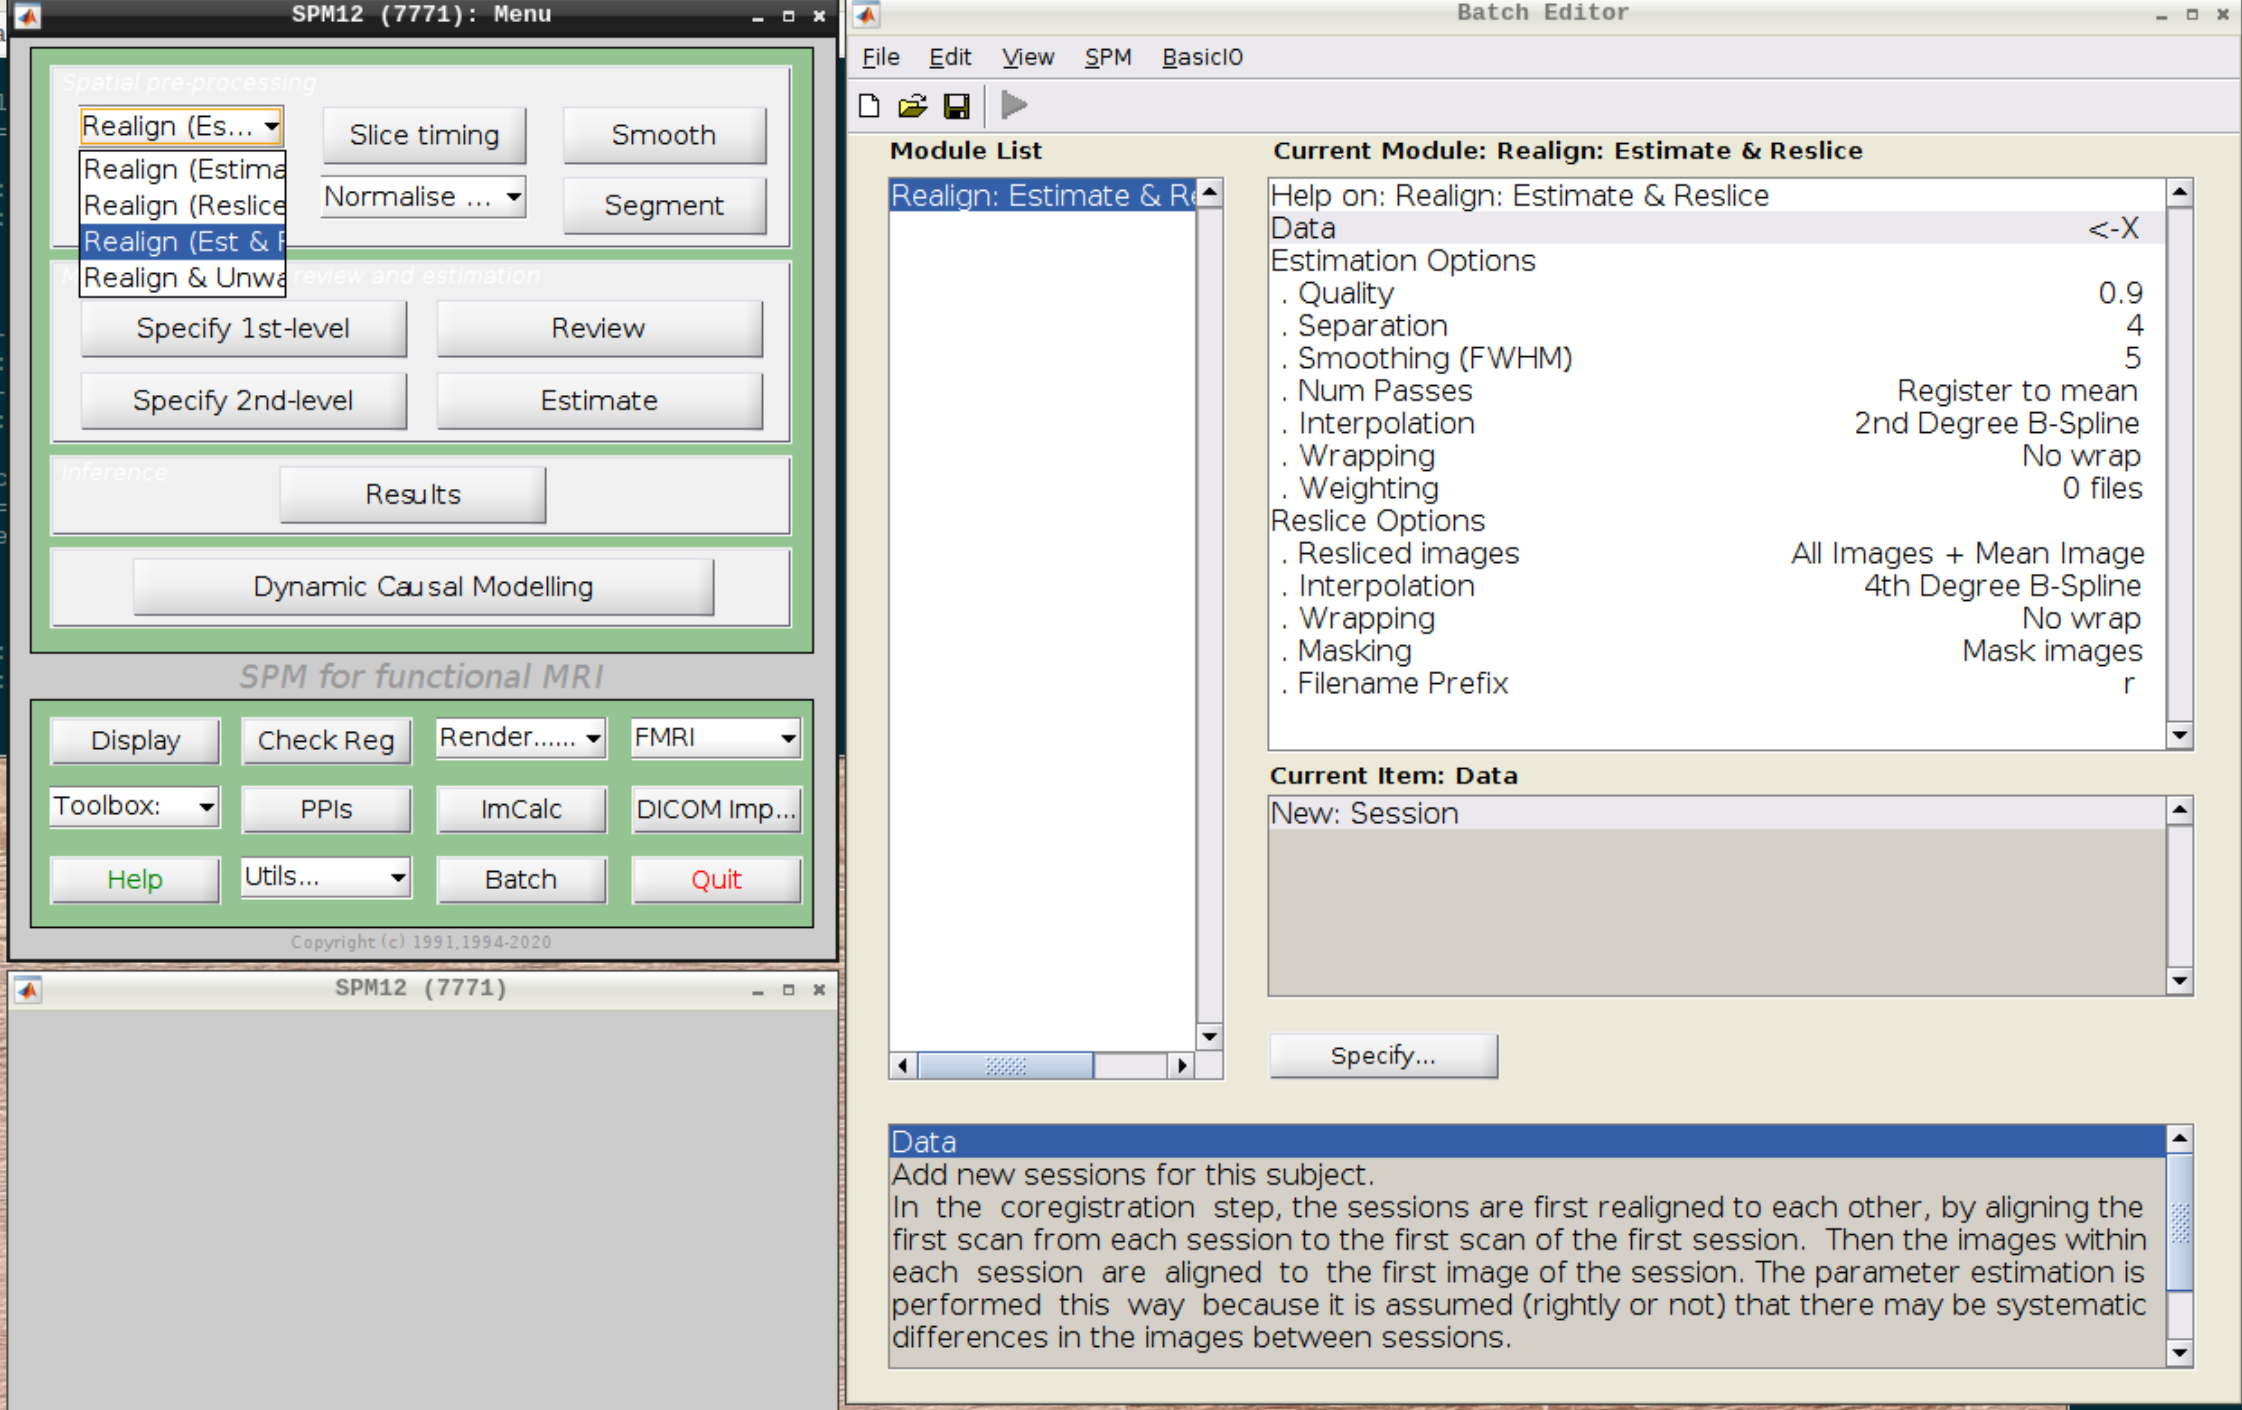The image size is (2242, 1410).
Task: Click the Batch button in SPM Menu
Action: tap(521, 879)
